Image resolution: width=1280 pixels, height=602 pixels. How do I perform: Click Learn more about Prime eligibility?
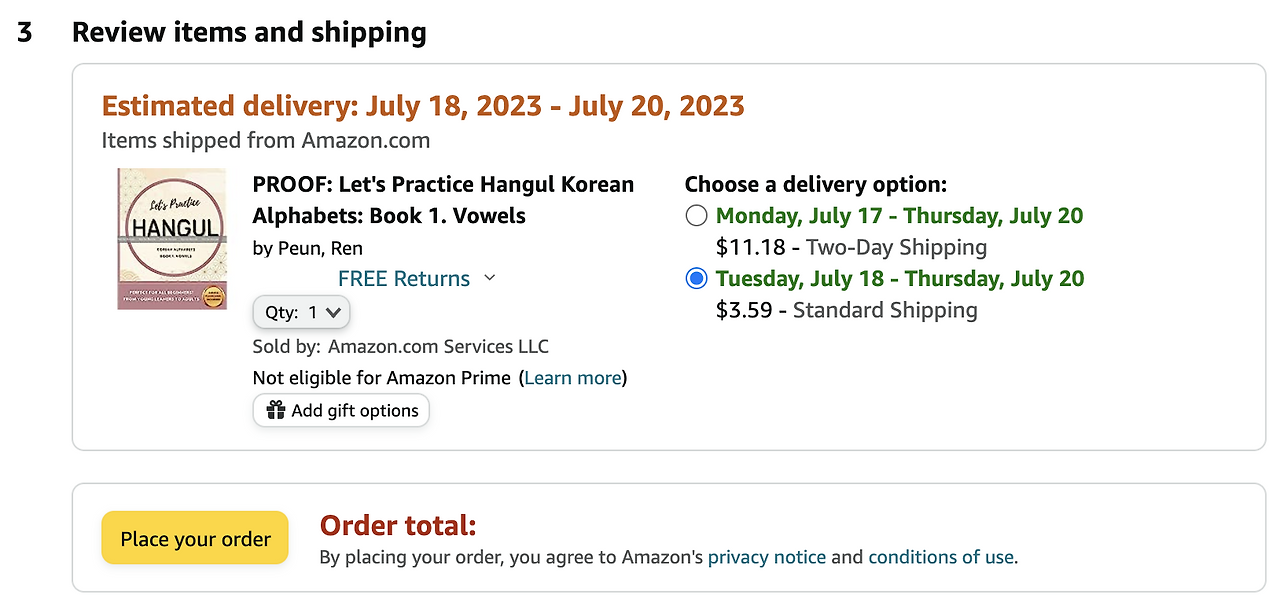pyautogui.click(x=573, y=378)
